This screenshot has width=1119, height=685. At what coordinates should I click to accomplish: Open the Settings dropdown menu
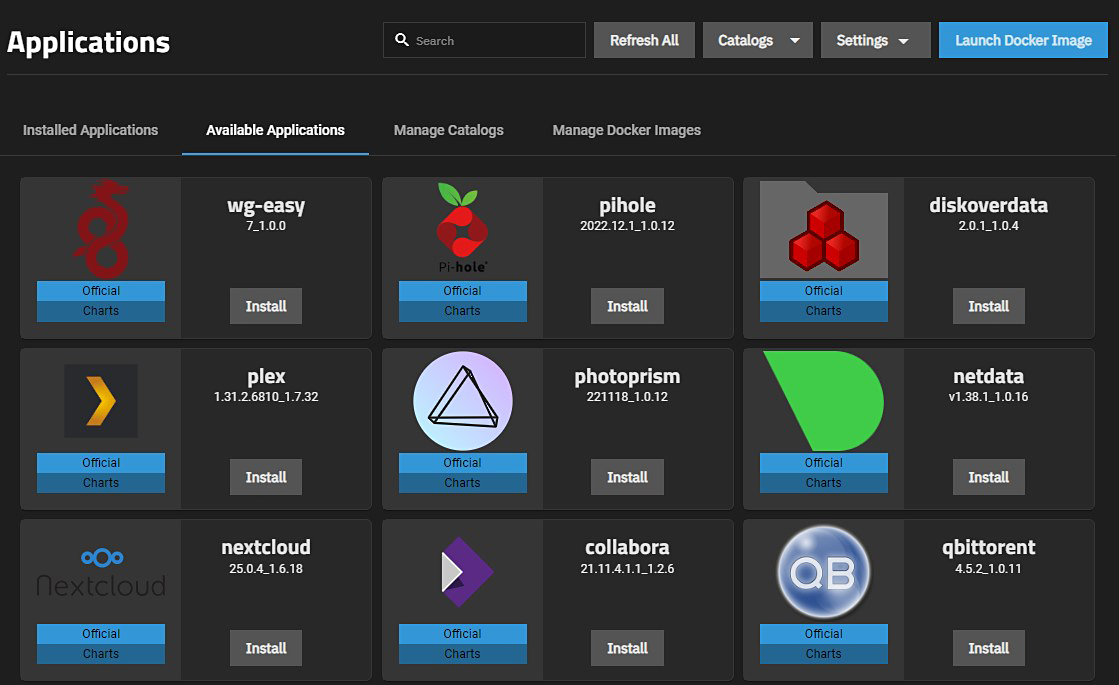point(876,40)
